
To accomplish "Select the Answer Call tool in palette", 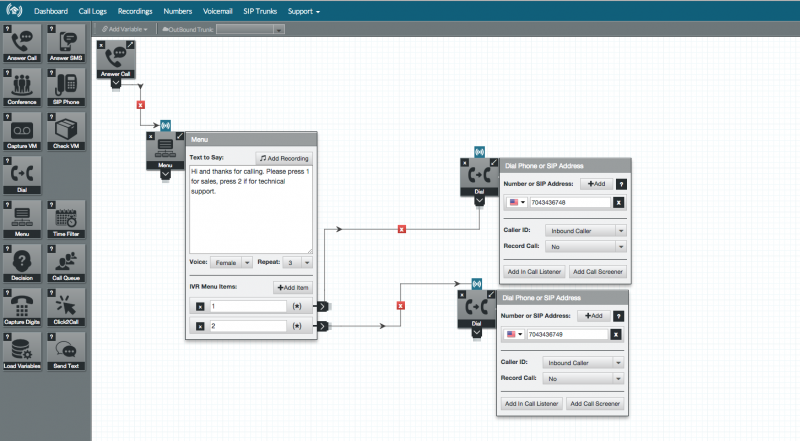I will [22, 44].
